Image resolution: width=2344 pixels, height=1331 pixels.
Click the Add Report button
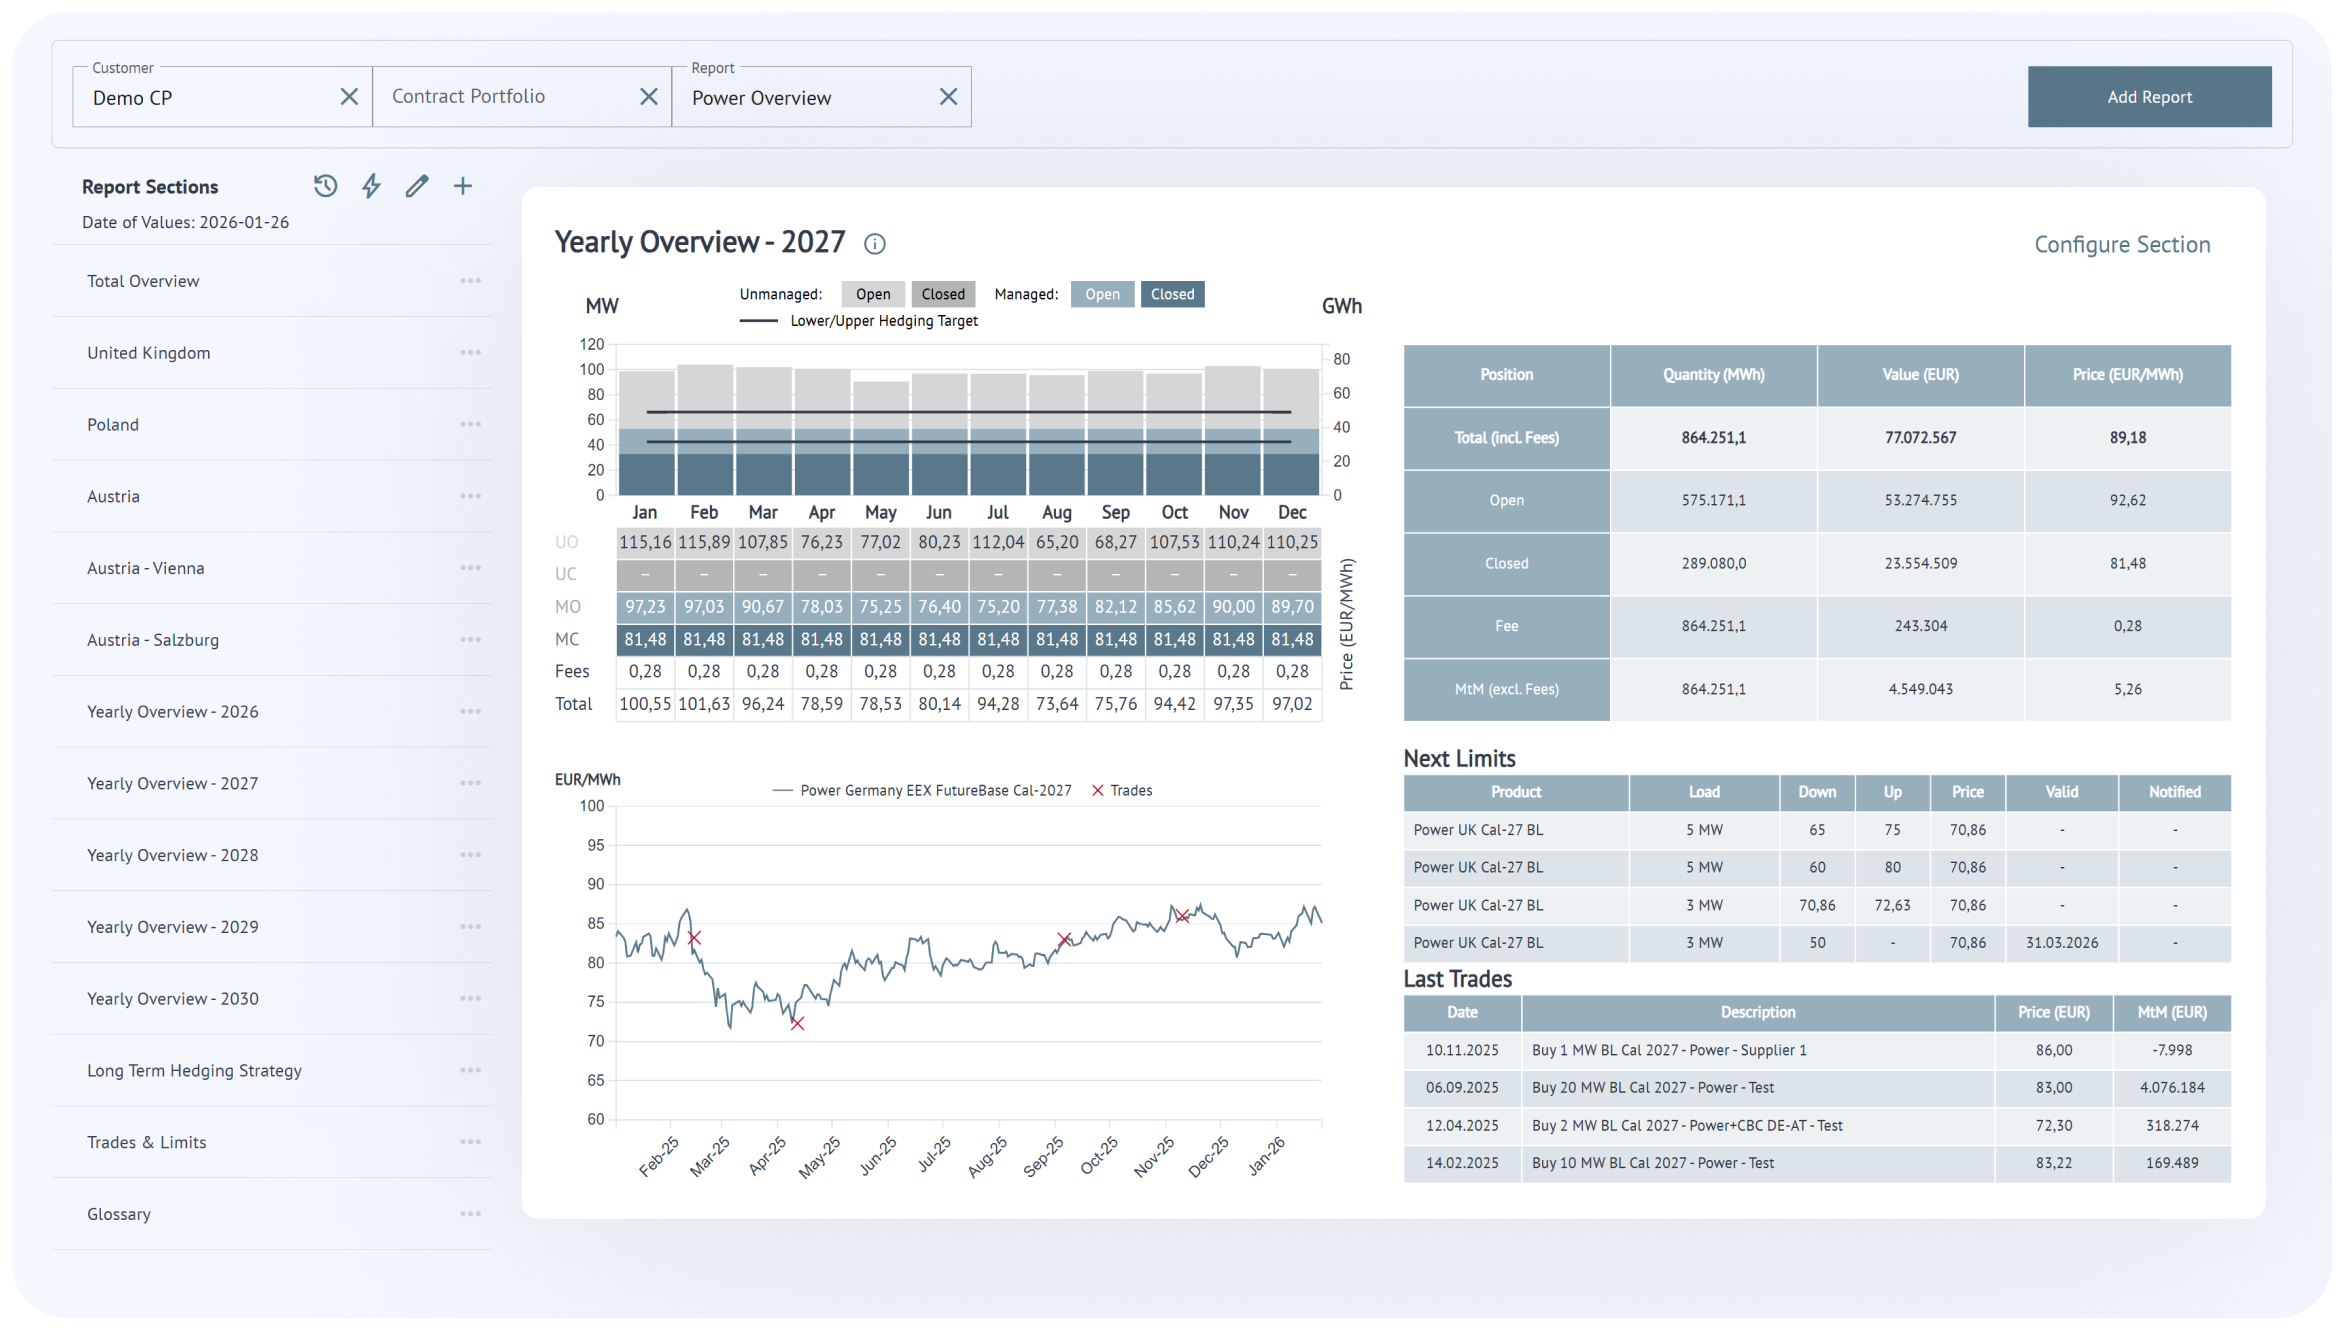pos(2149,96)
